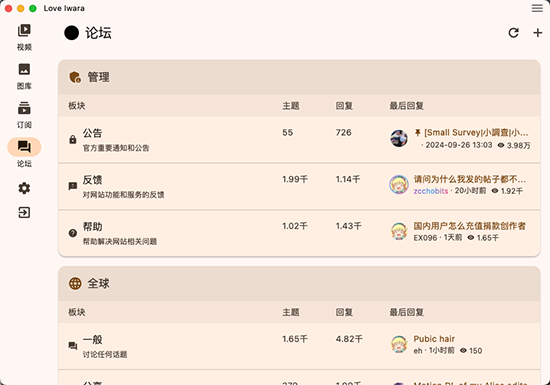The height and width of the screenshot is (385, 550).
Task: Open the 视频 (Videos) sidebar section
Action: pyautogui.click(x=24, y=38)
